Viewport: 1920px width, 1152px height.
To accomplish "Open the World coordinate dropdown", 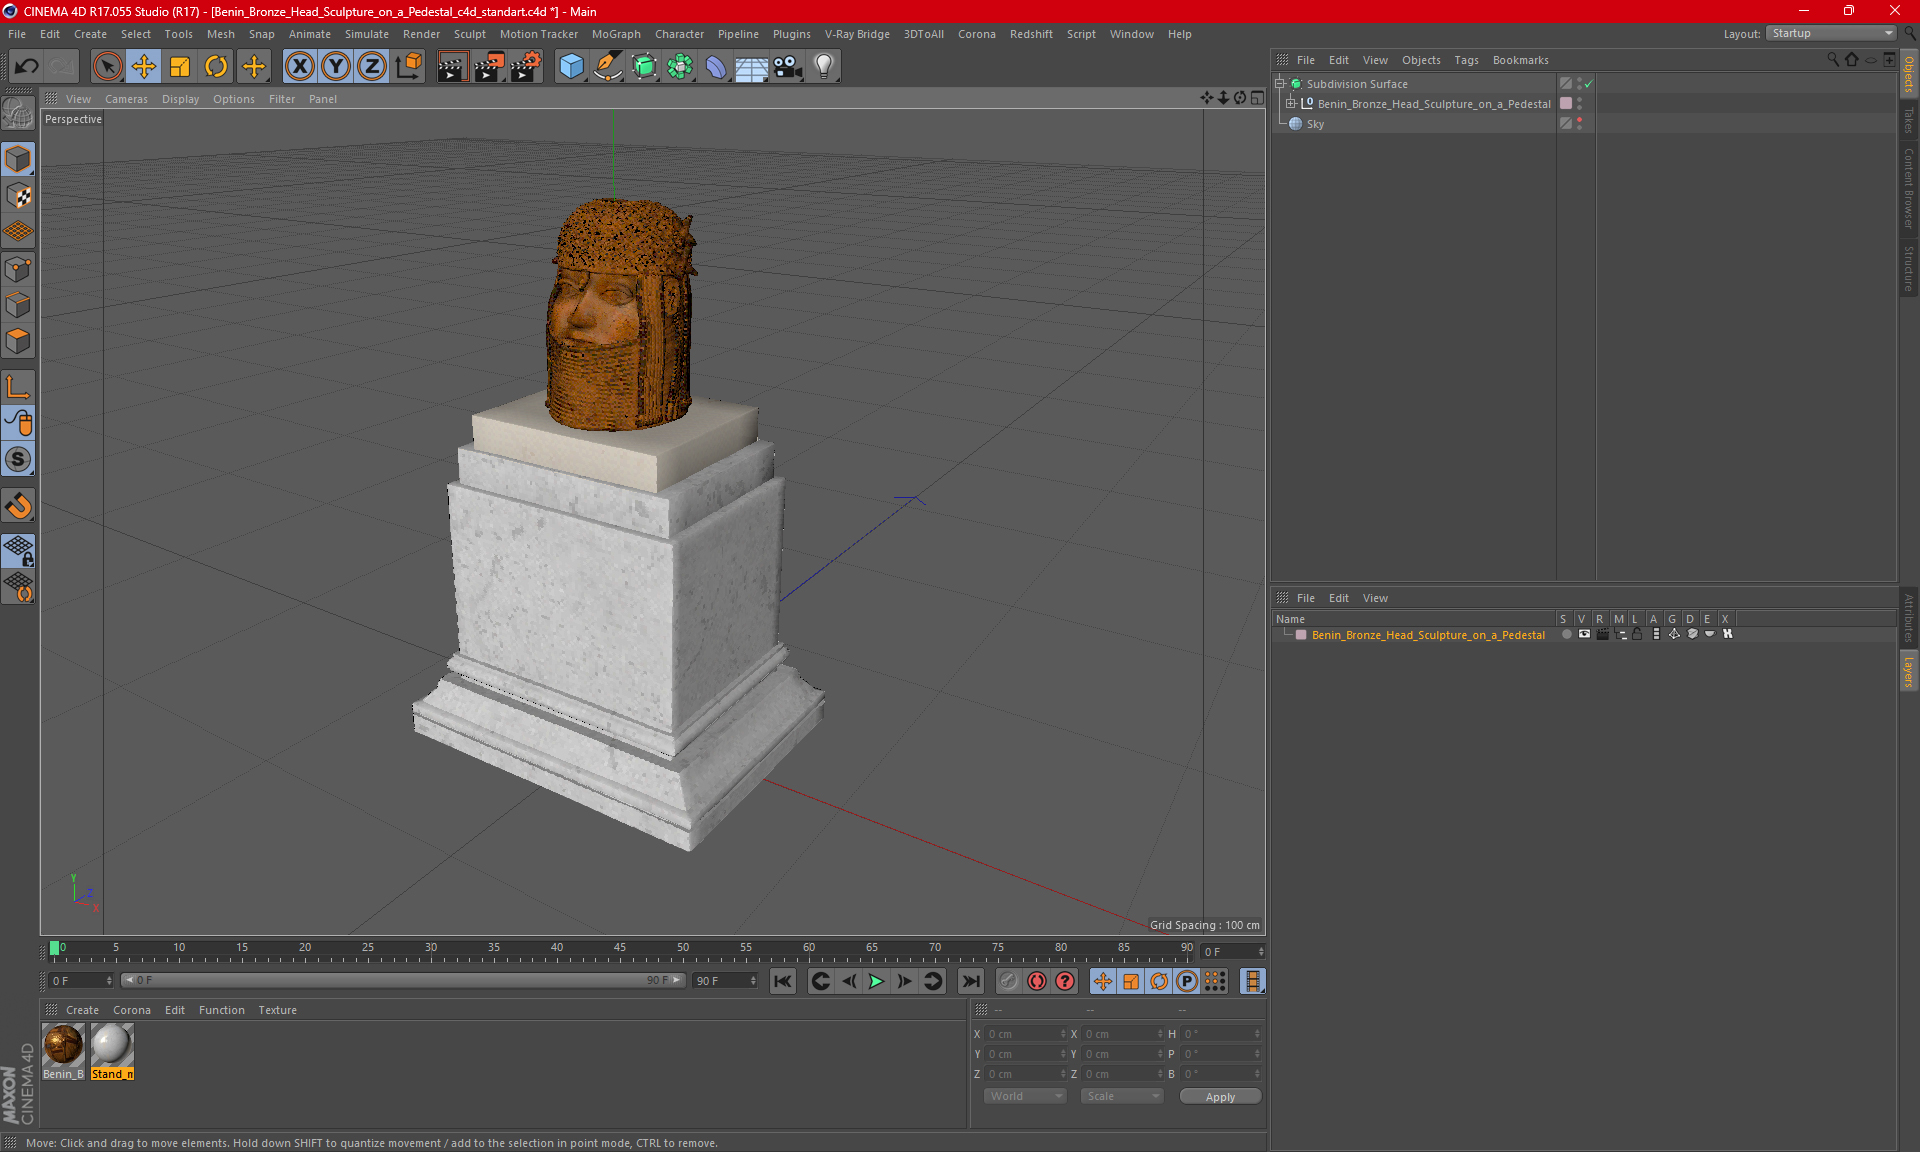I will [1025, 1096].
